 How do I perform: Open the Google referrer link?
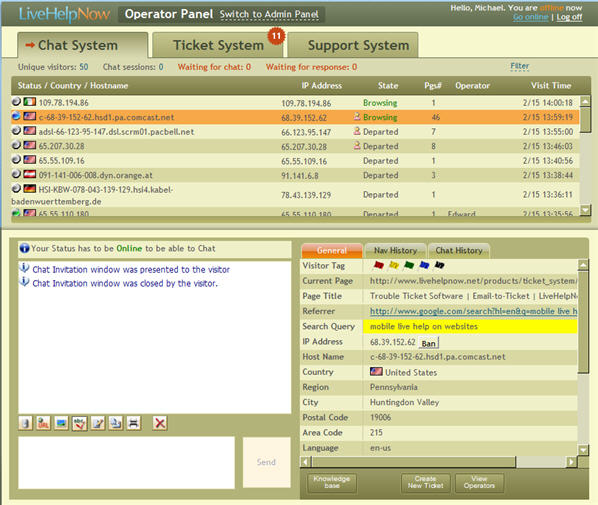pos(473,311)
